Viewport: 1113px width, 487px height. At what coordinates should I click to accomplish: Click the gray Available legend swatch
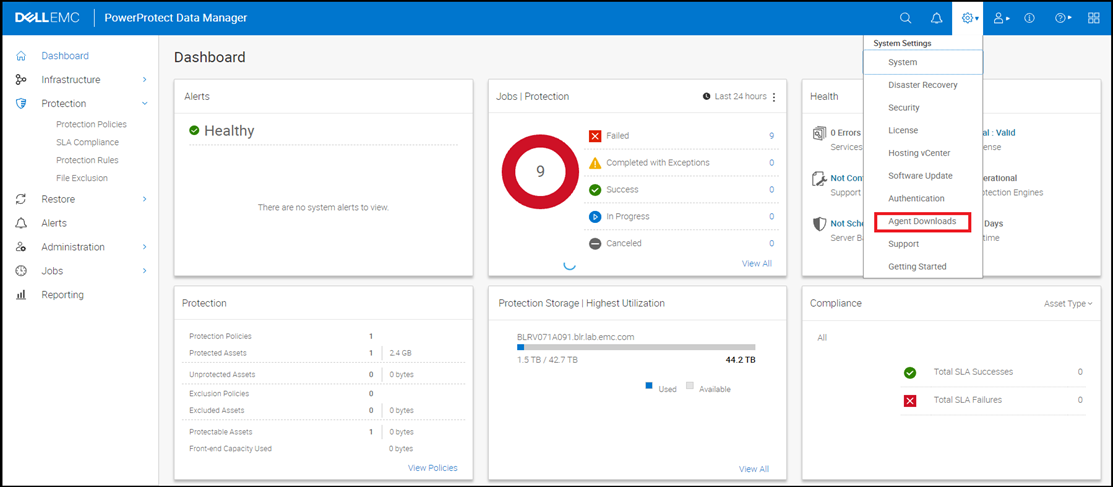(689, 386)
